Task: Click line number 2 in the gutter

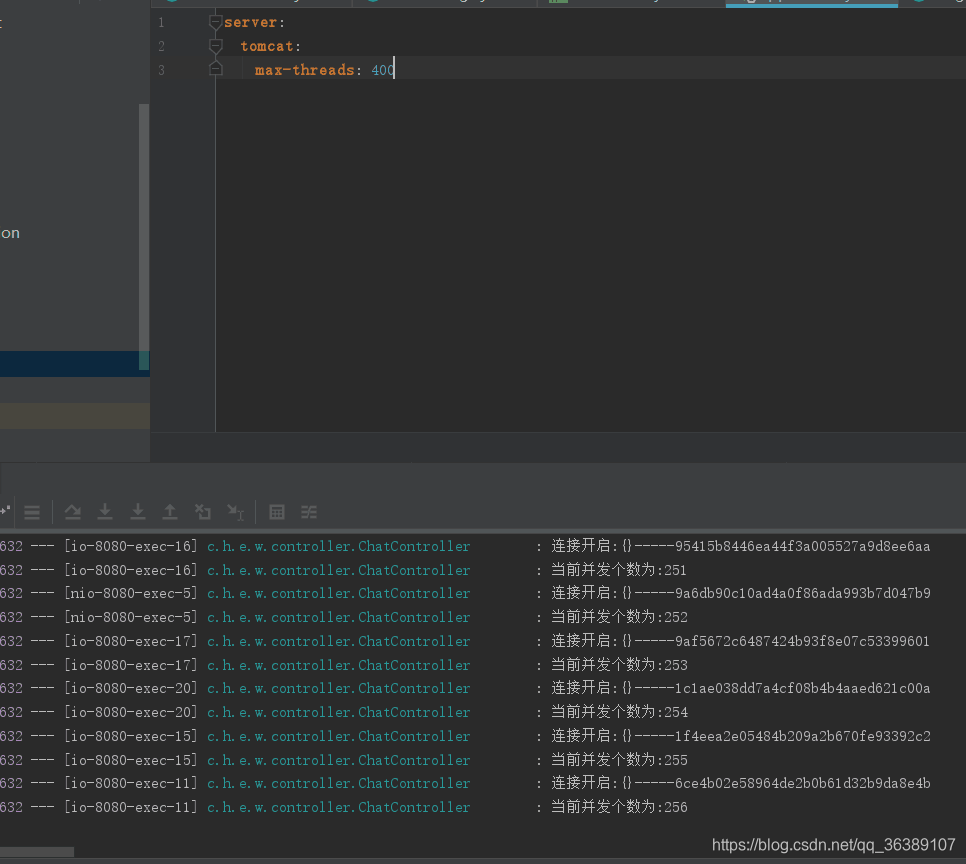Action: (161, 46)
